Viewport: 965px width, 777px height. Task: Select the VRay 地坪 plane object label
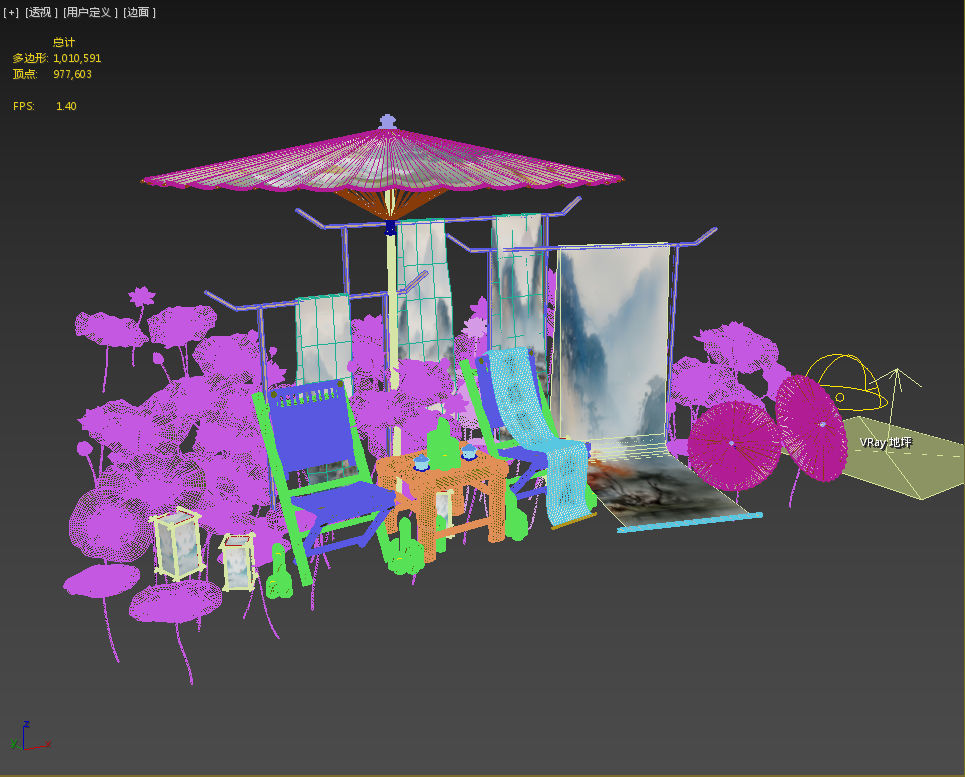pos(885,442)
